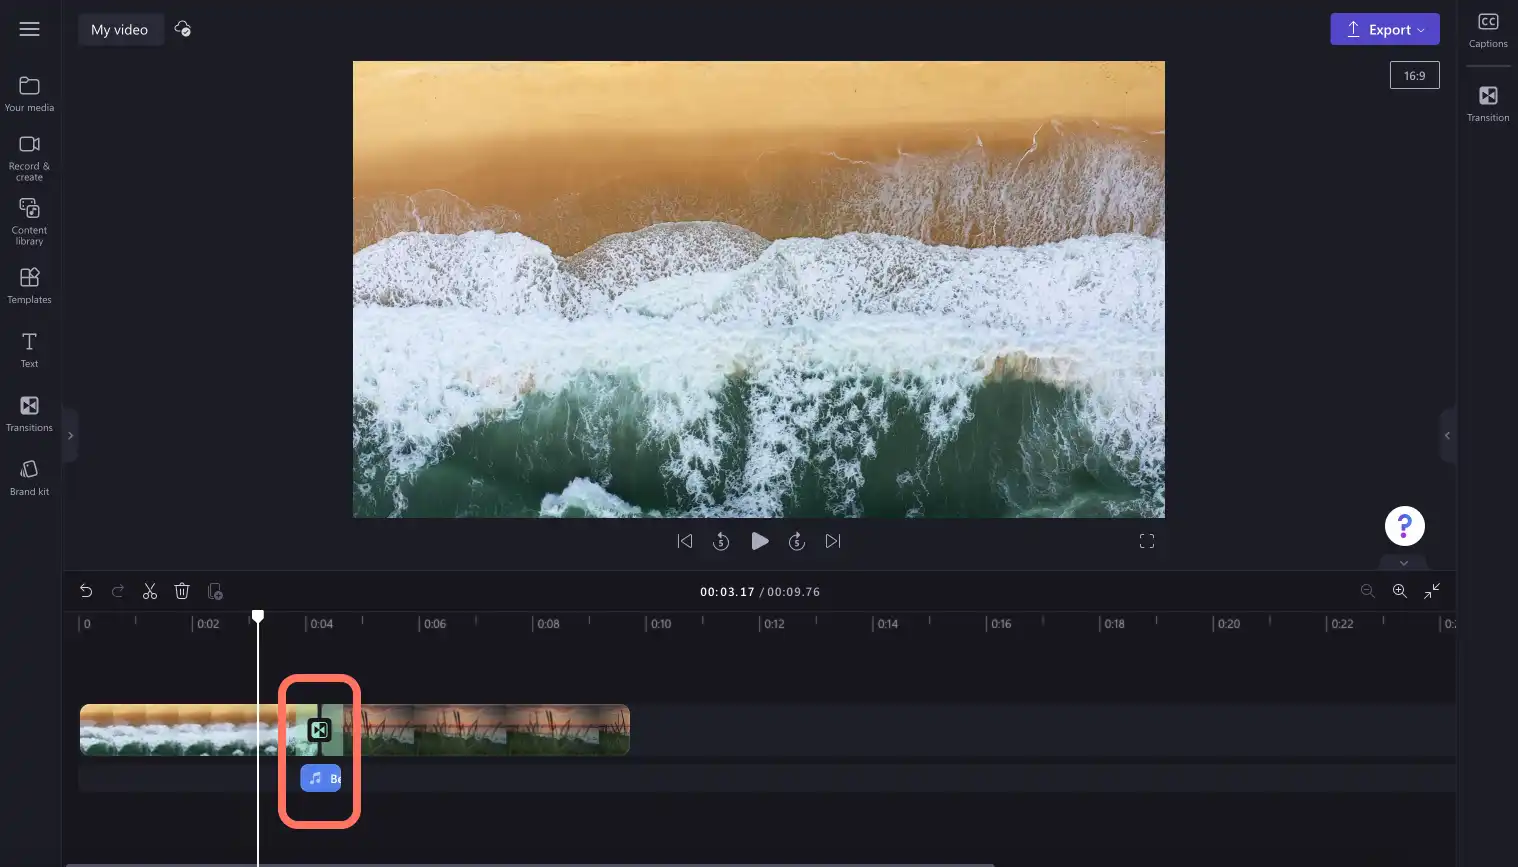
Task: Expand the collapsed left sidebar panel
Action: coord(70,435)
